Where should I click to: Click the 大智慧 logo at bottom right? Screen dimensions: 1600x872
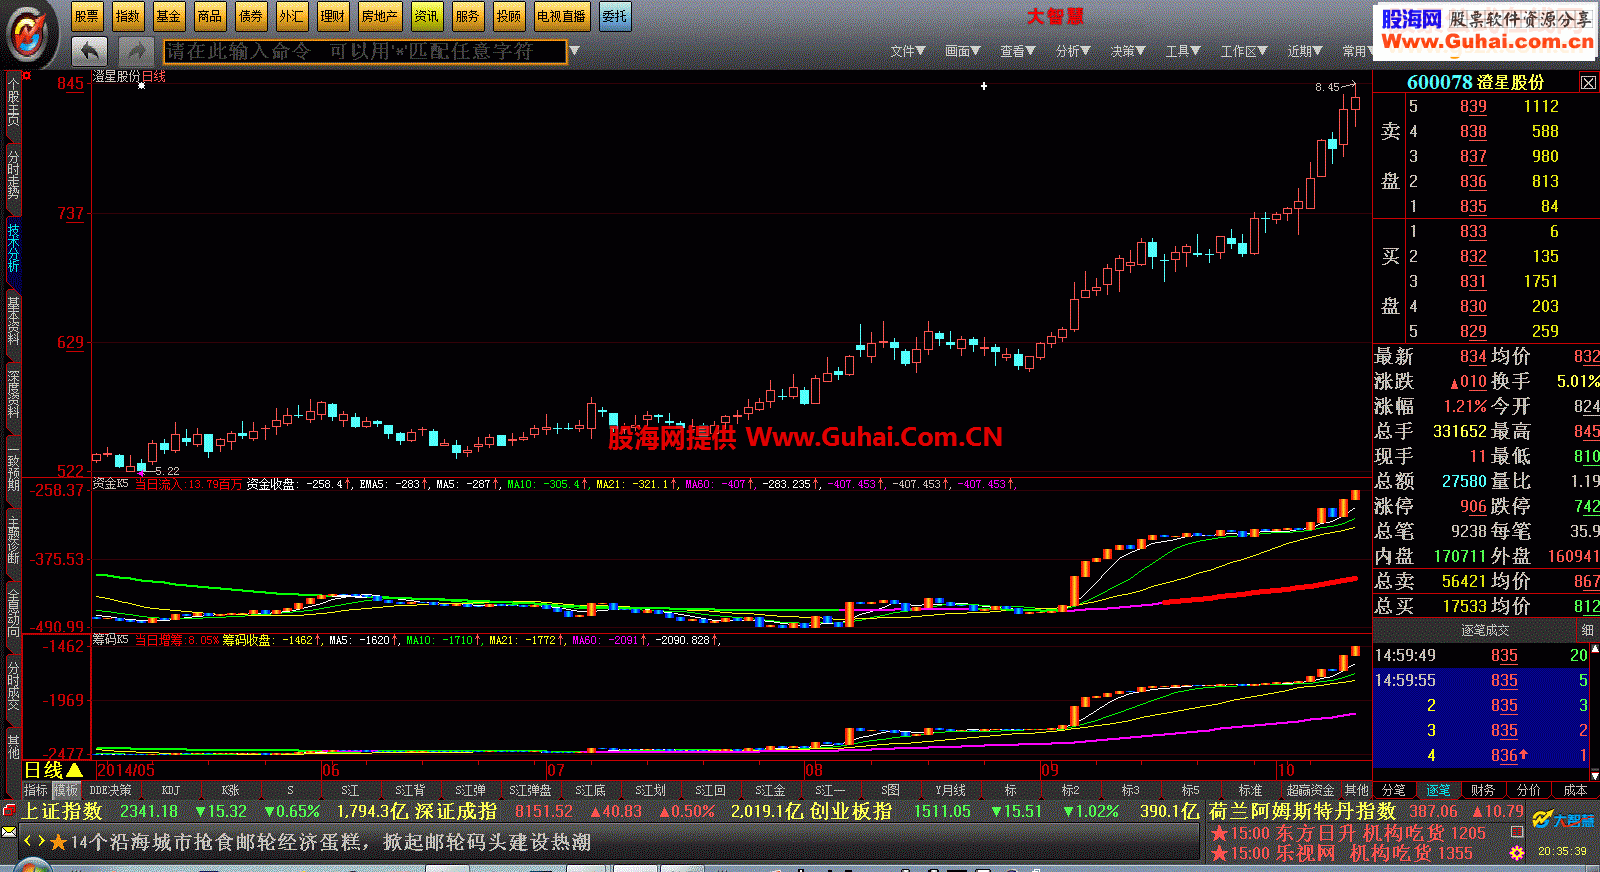point(1565,821)
